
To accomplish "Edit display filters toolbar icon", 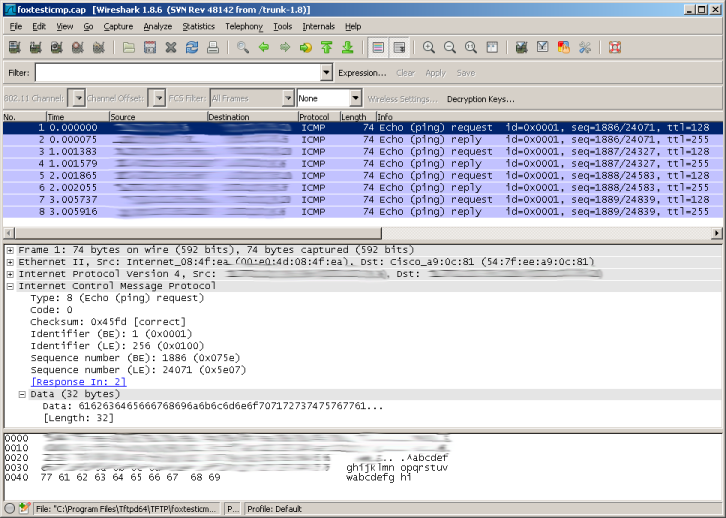I will click(543, 47).
